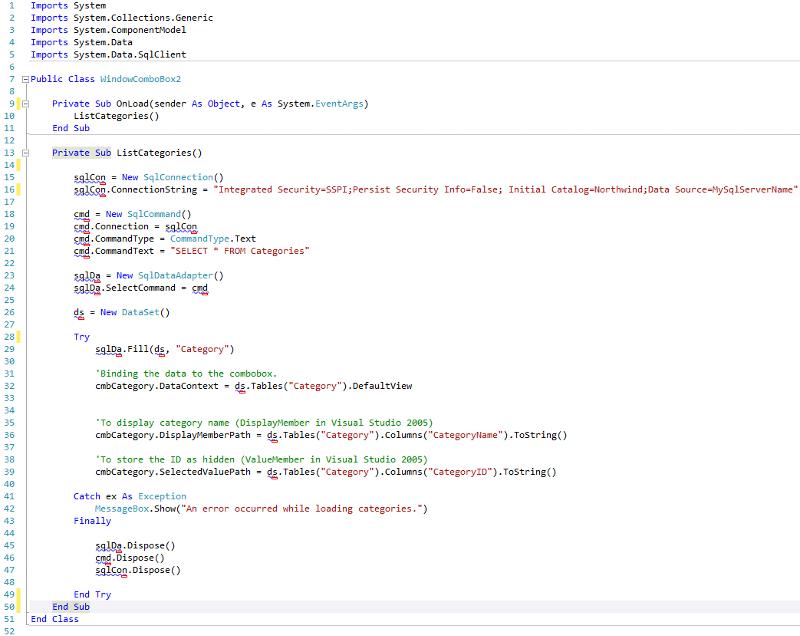Click 'End Class' on line 51

[55, 619]
